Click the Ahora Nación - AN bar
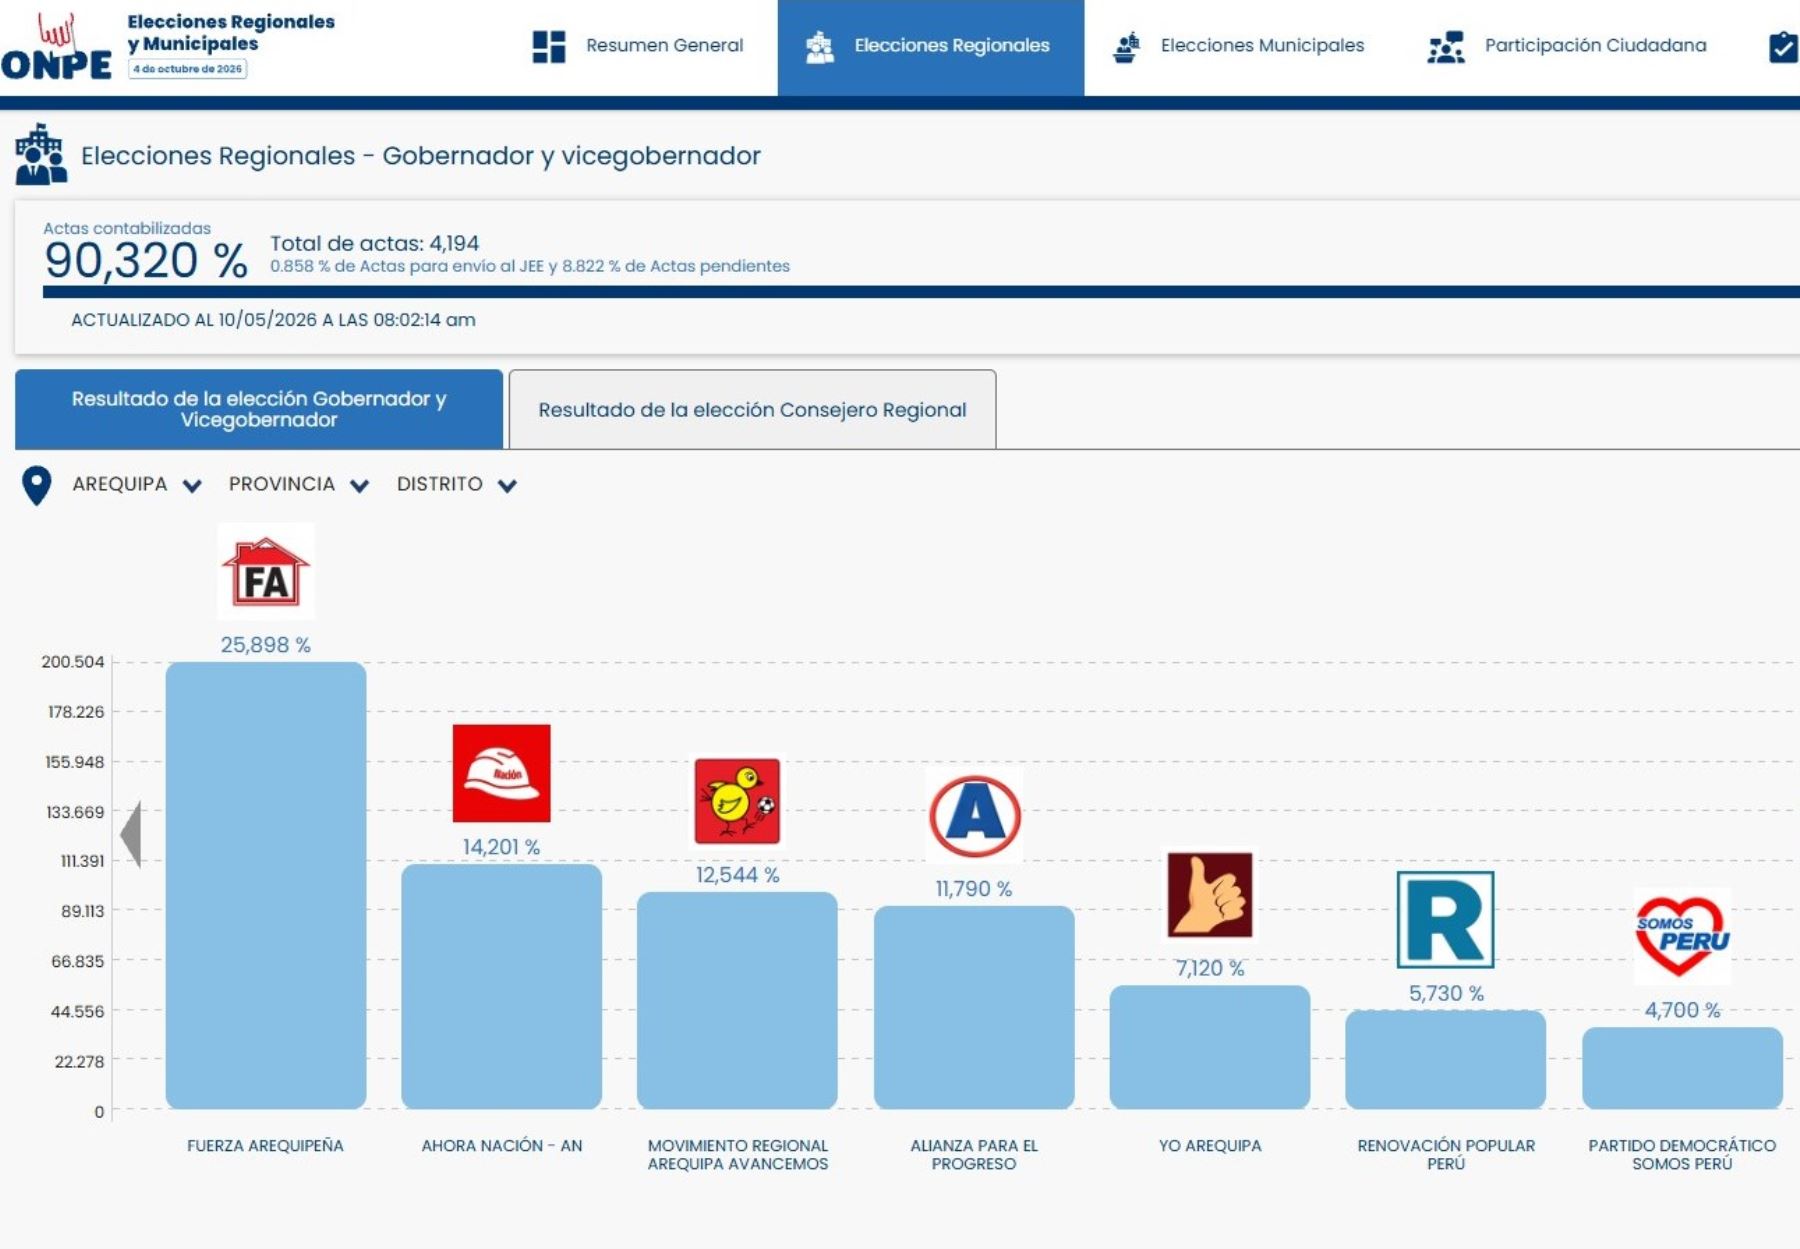1800x1249 pixels. coord(502,986)
